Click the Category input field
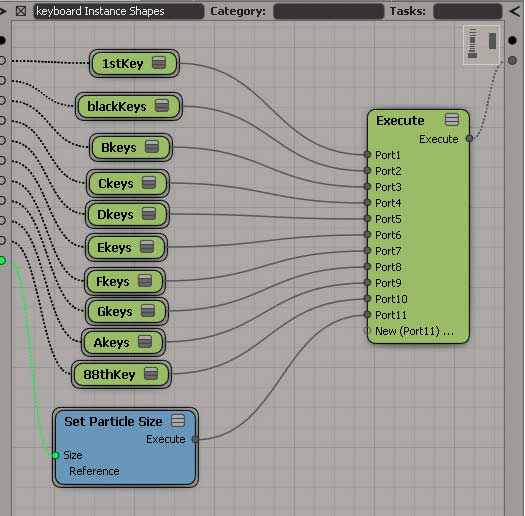This screenshot has width=525, height=516. click(328, 11)
